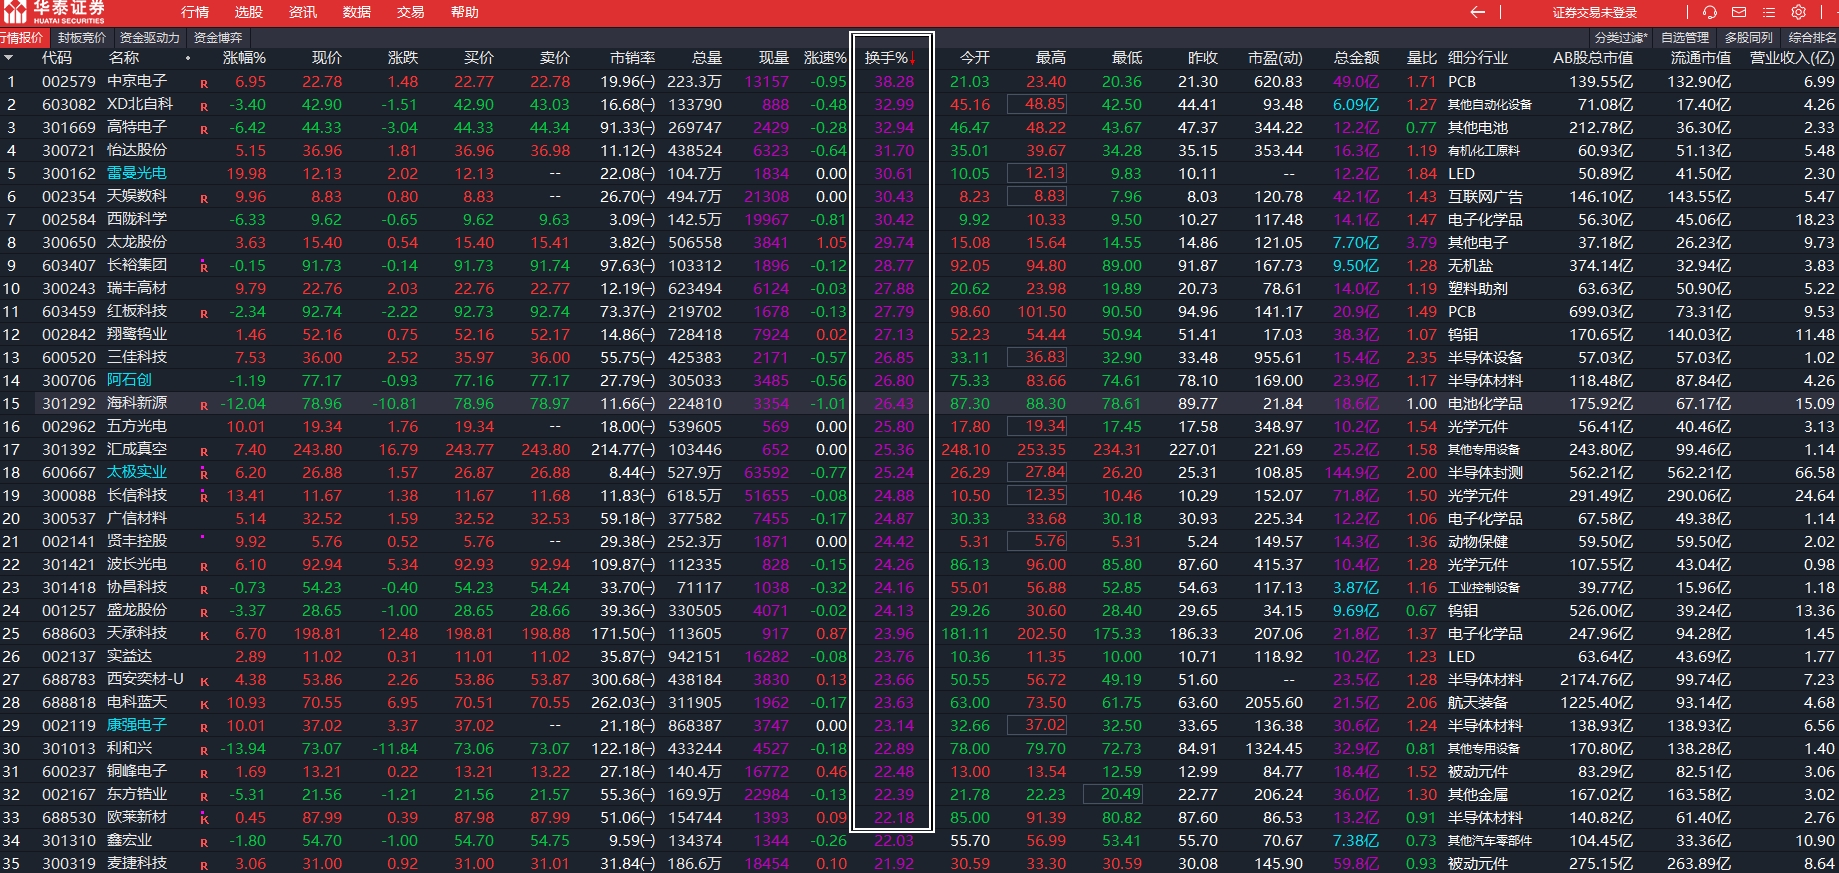Open the 多股同列 button
Image resolution: width=1839 pixels, height=873 pixels.
[1749, 37]
